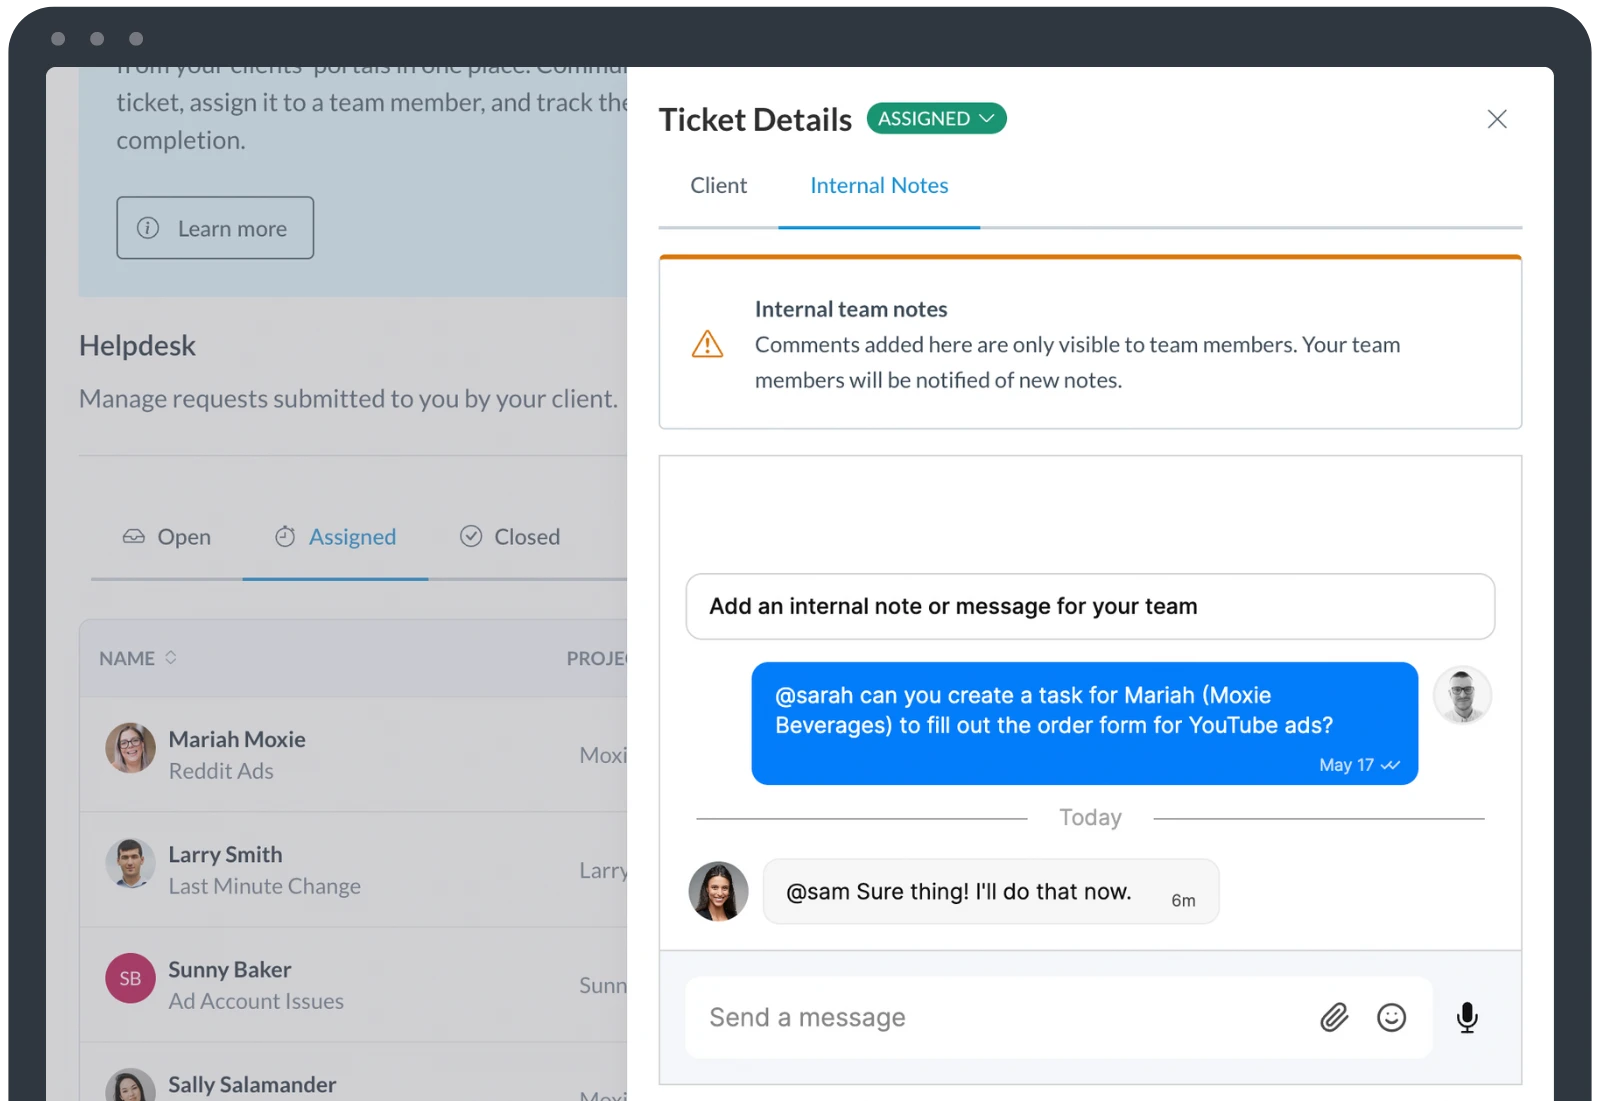The image size is (1600, 1101).
Task: Click Sarah's avatar next to the blue message
Action: point(1463,695)
